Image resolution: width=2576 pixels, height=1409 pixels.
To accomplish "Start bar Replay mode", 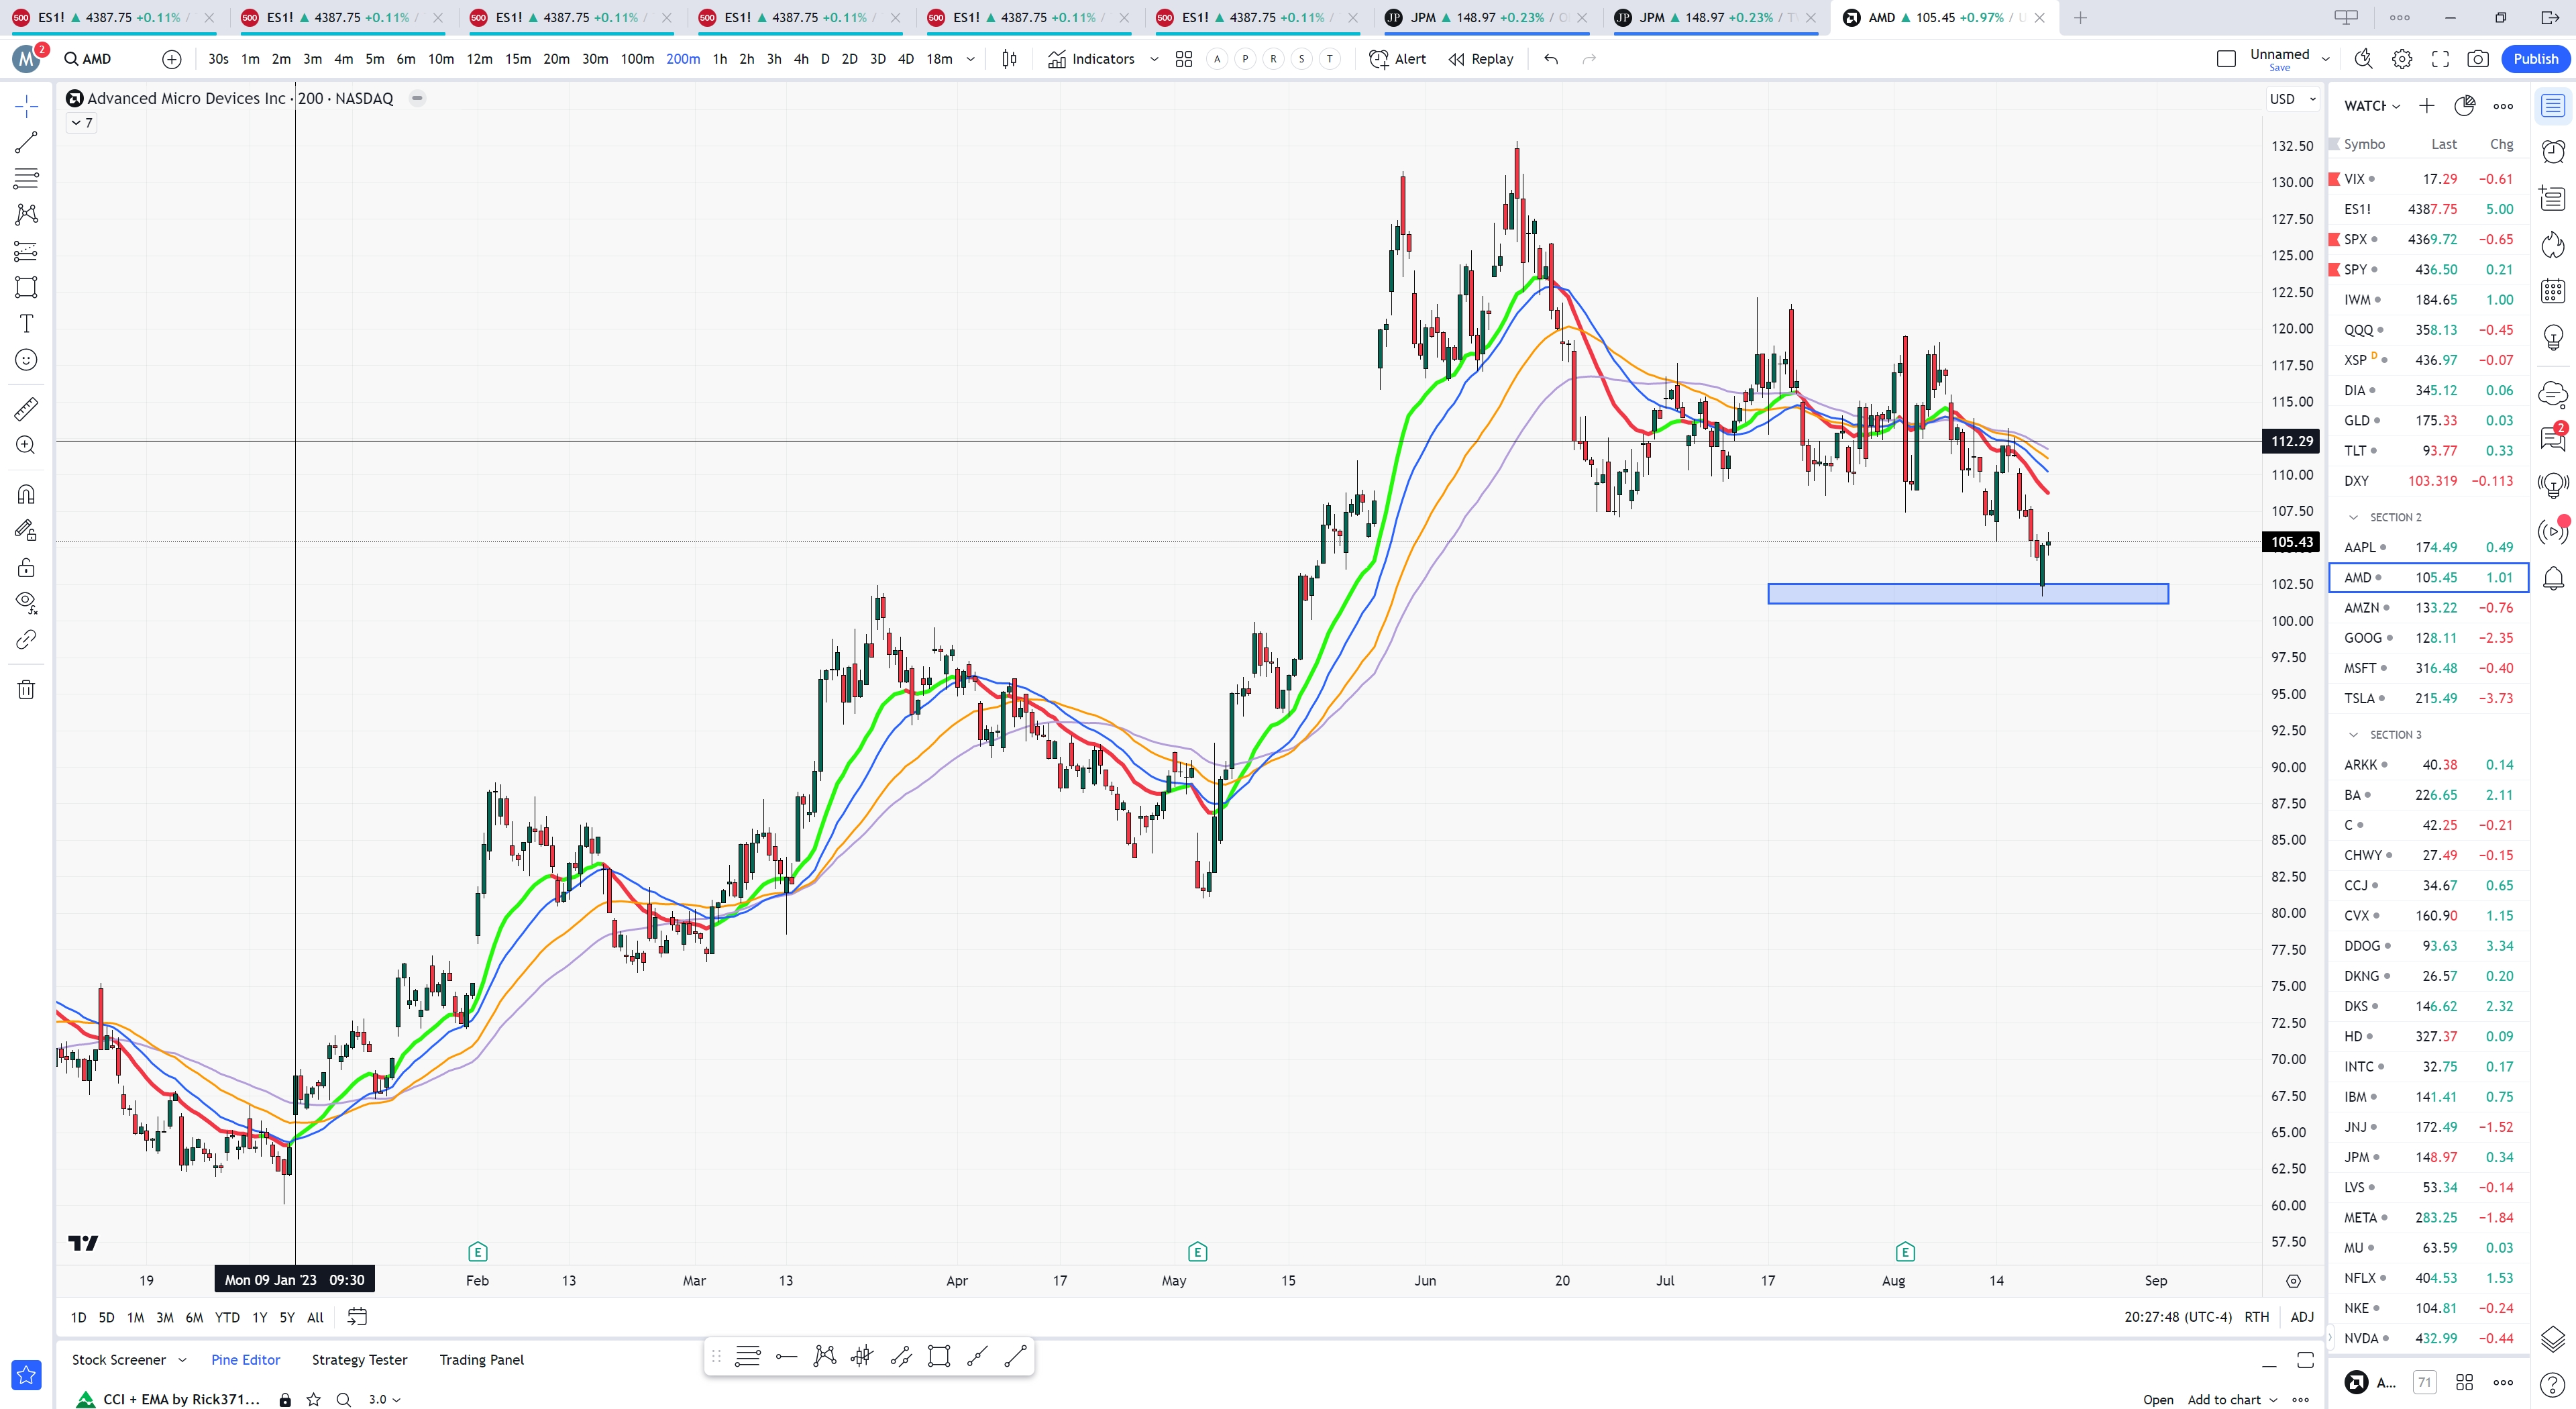I will [1481, 59].
